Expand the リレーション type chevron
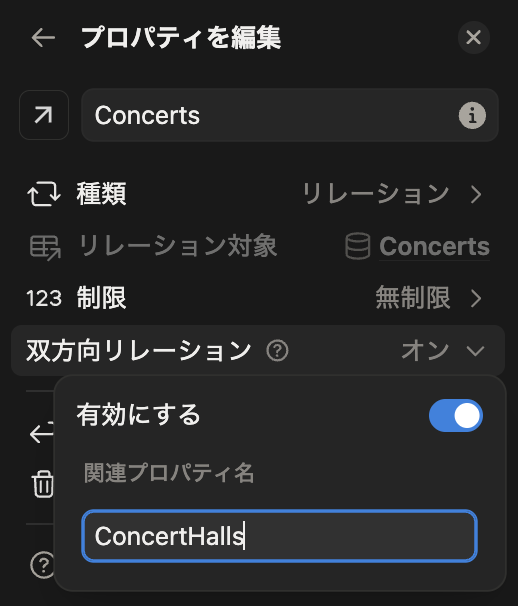This screenshot has height=606, width=518. tap(476, 194)
